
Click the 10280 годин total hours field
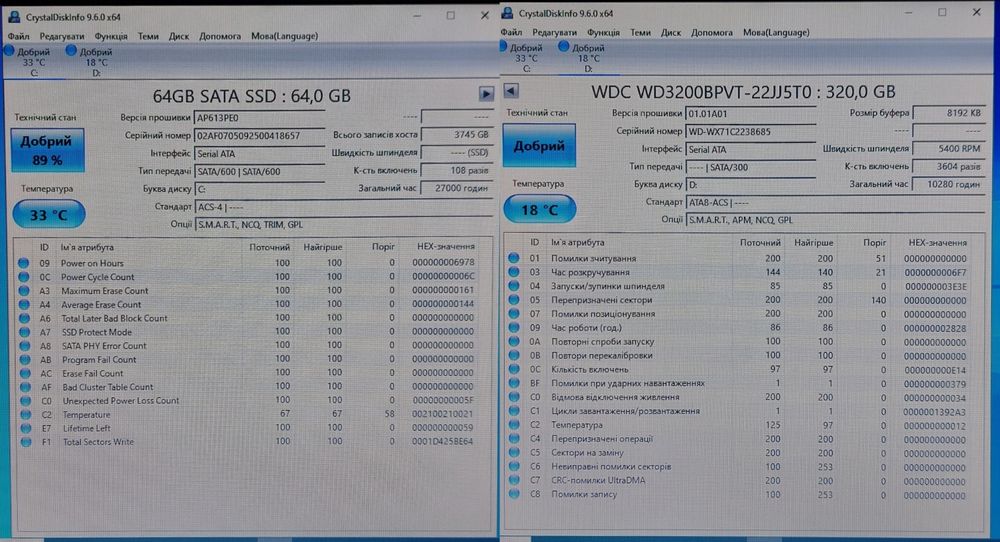point(949,184)
